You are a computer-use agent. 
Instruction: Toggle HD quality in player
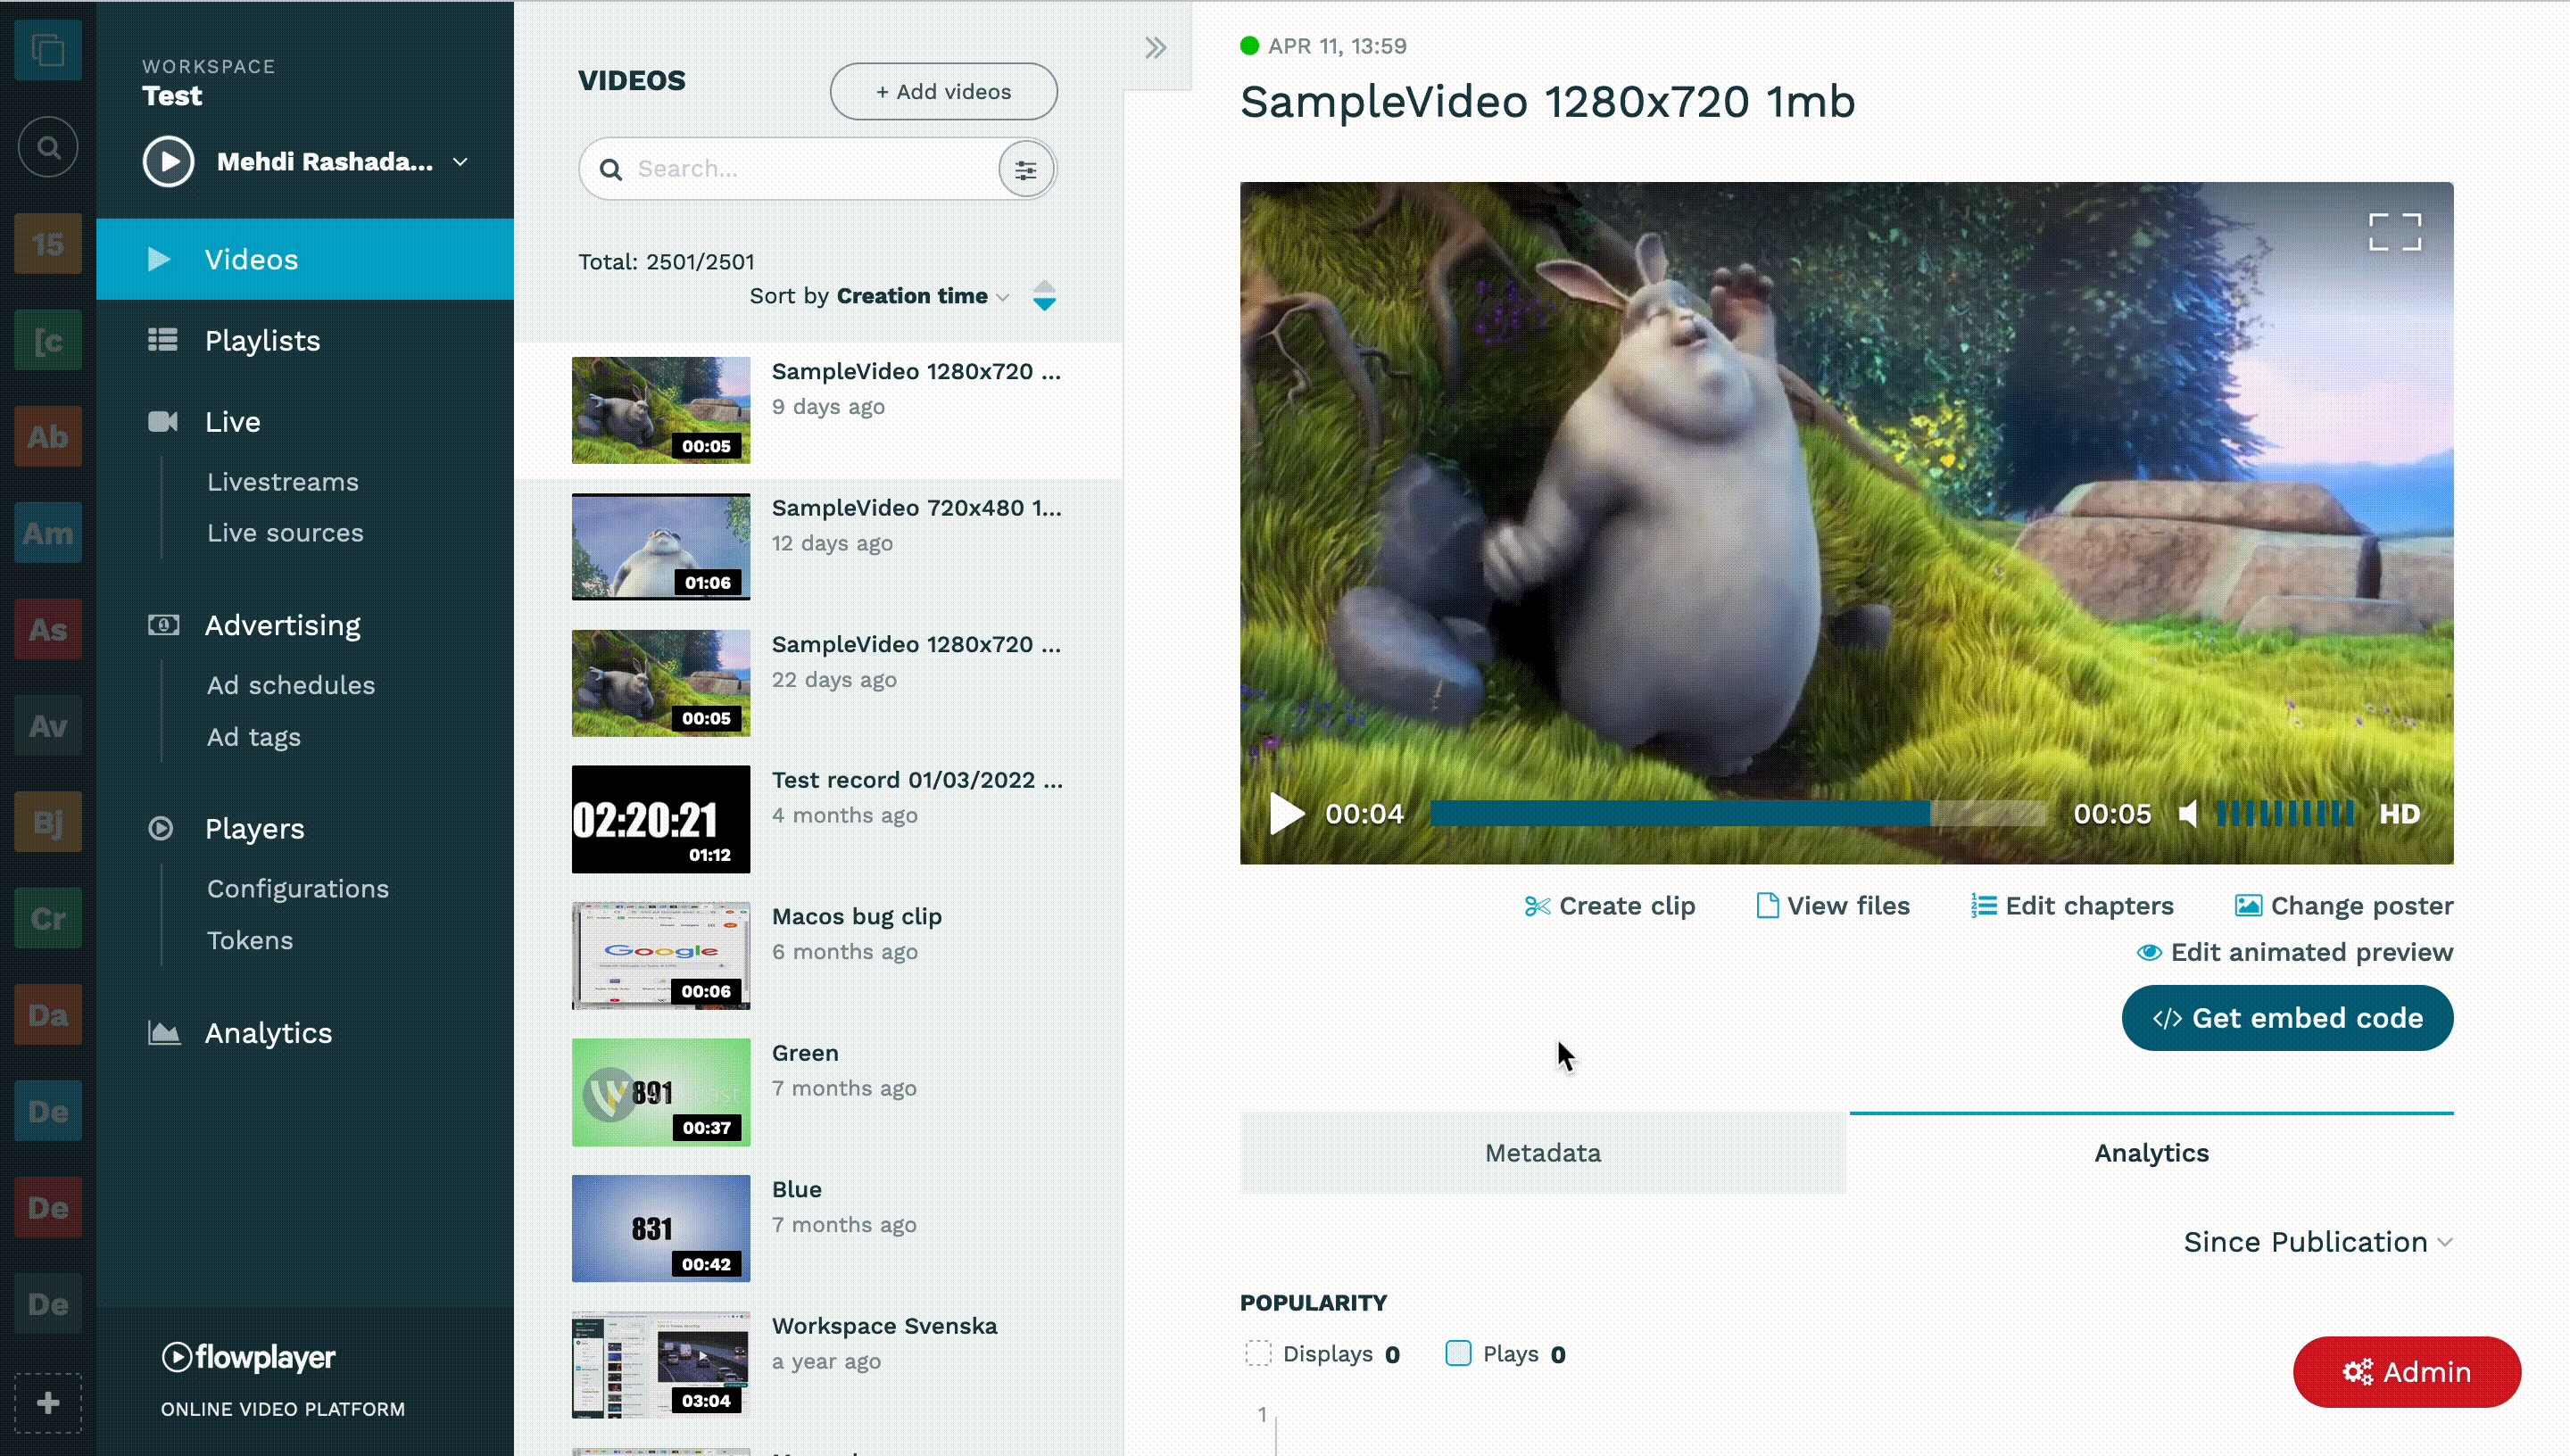tap(2399, 814)
